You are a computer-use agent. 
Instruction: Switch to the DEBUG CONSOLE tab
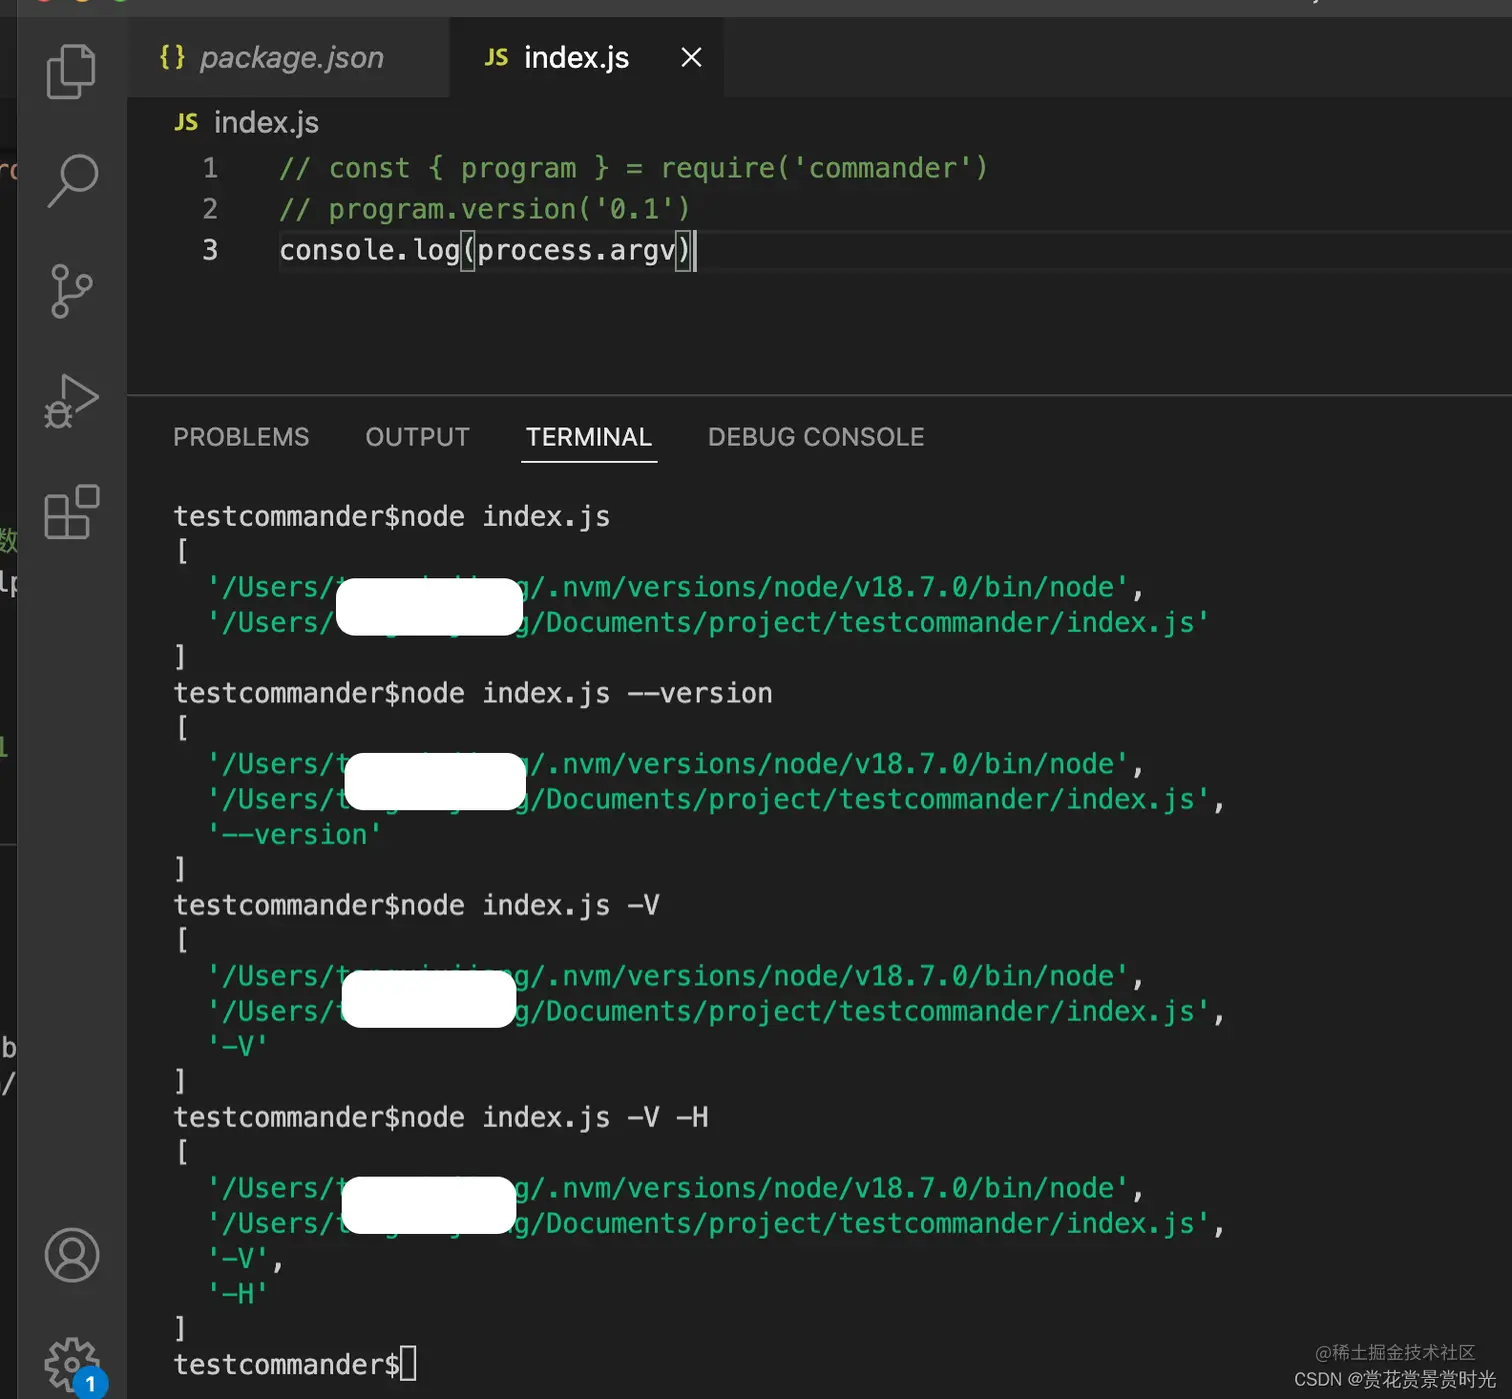coord(816,437)
